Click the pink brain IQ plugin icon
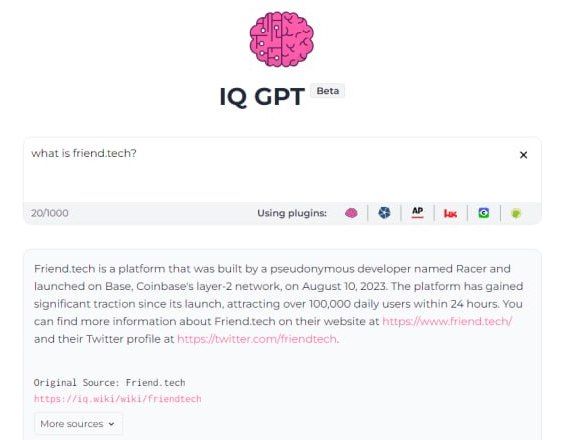 (351, 213)
